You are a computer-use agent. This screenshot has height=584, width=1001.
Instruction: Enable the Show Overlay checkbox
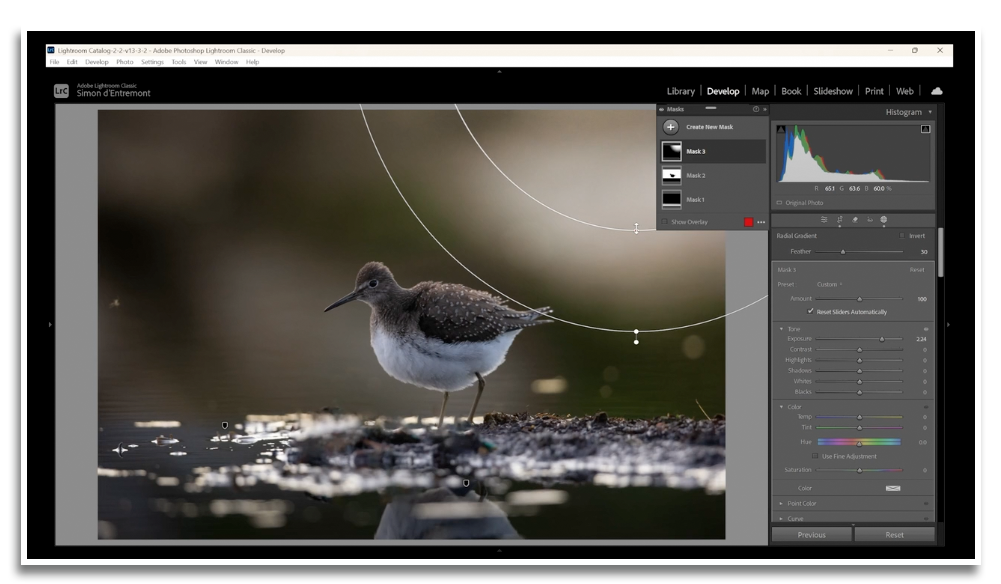(665, 222)
